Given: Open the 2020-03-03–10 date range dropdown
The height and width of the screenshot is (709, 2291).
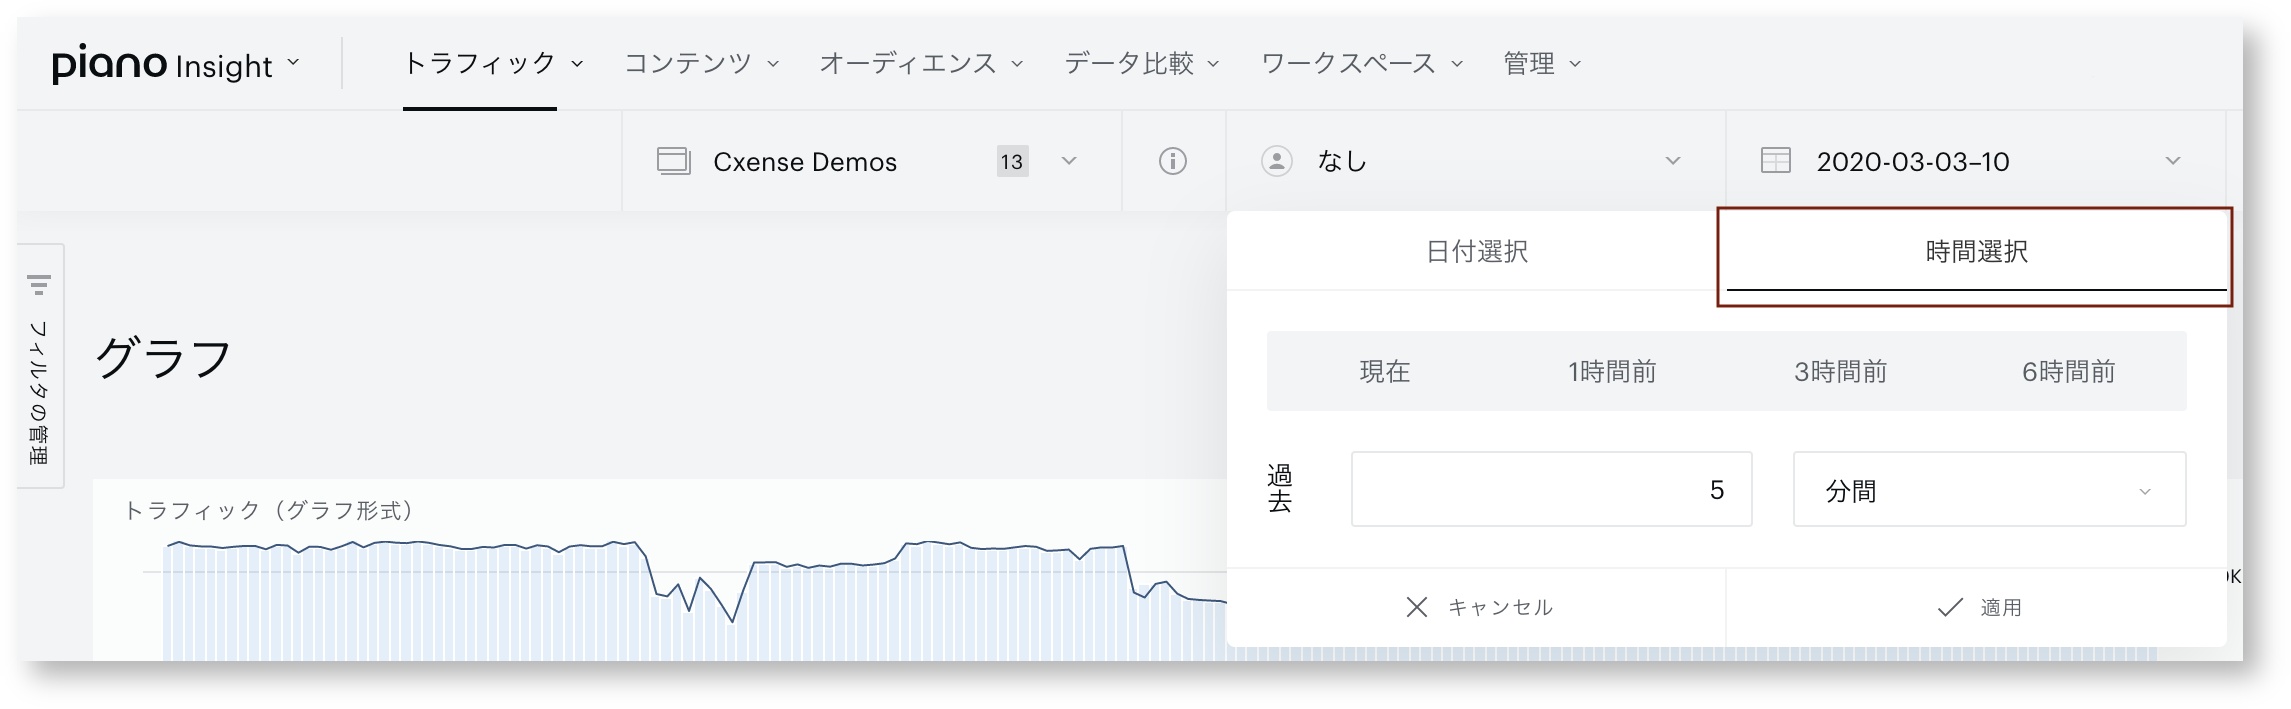Looking at the screenshot, I should pyautogui.click(x=2172, y=161).
